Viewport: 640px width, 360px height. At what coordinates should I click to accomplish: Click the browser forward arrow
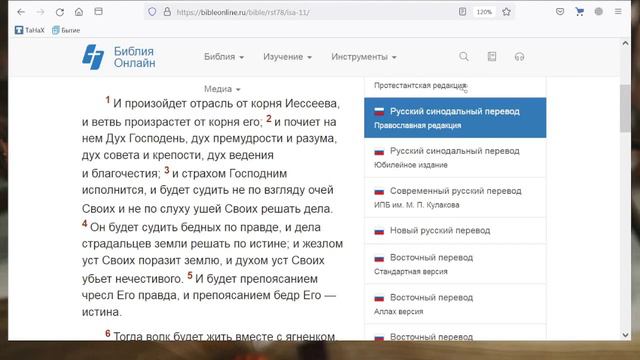coord(40,12)
